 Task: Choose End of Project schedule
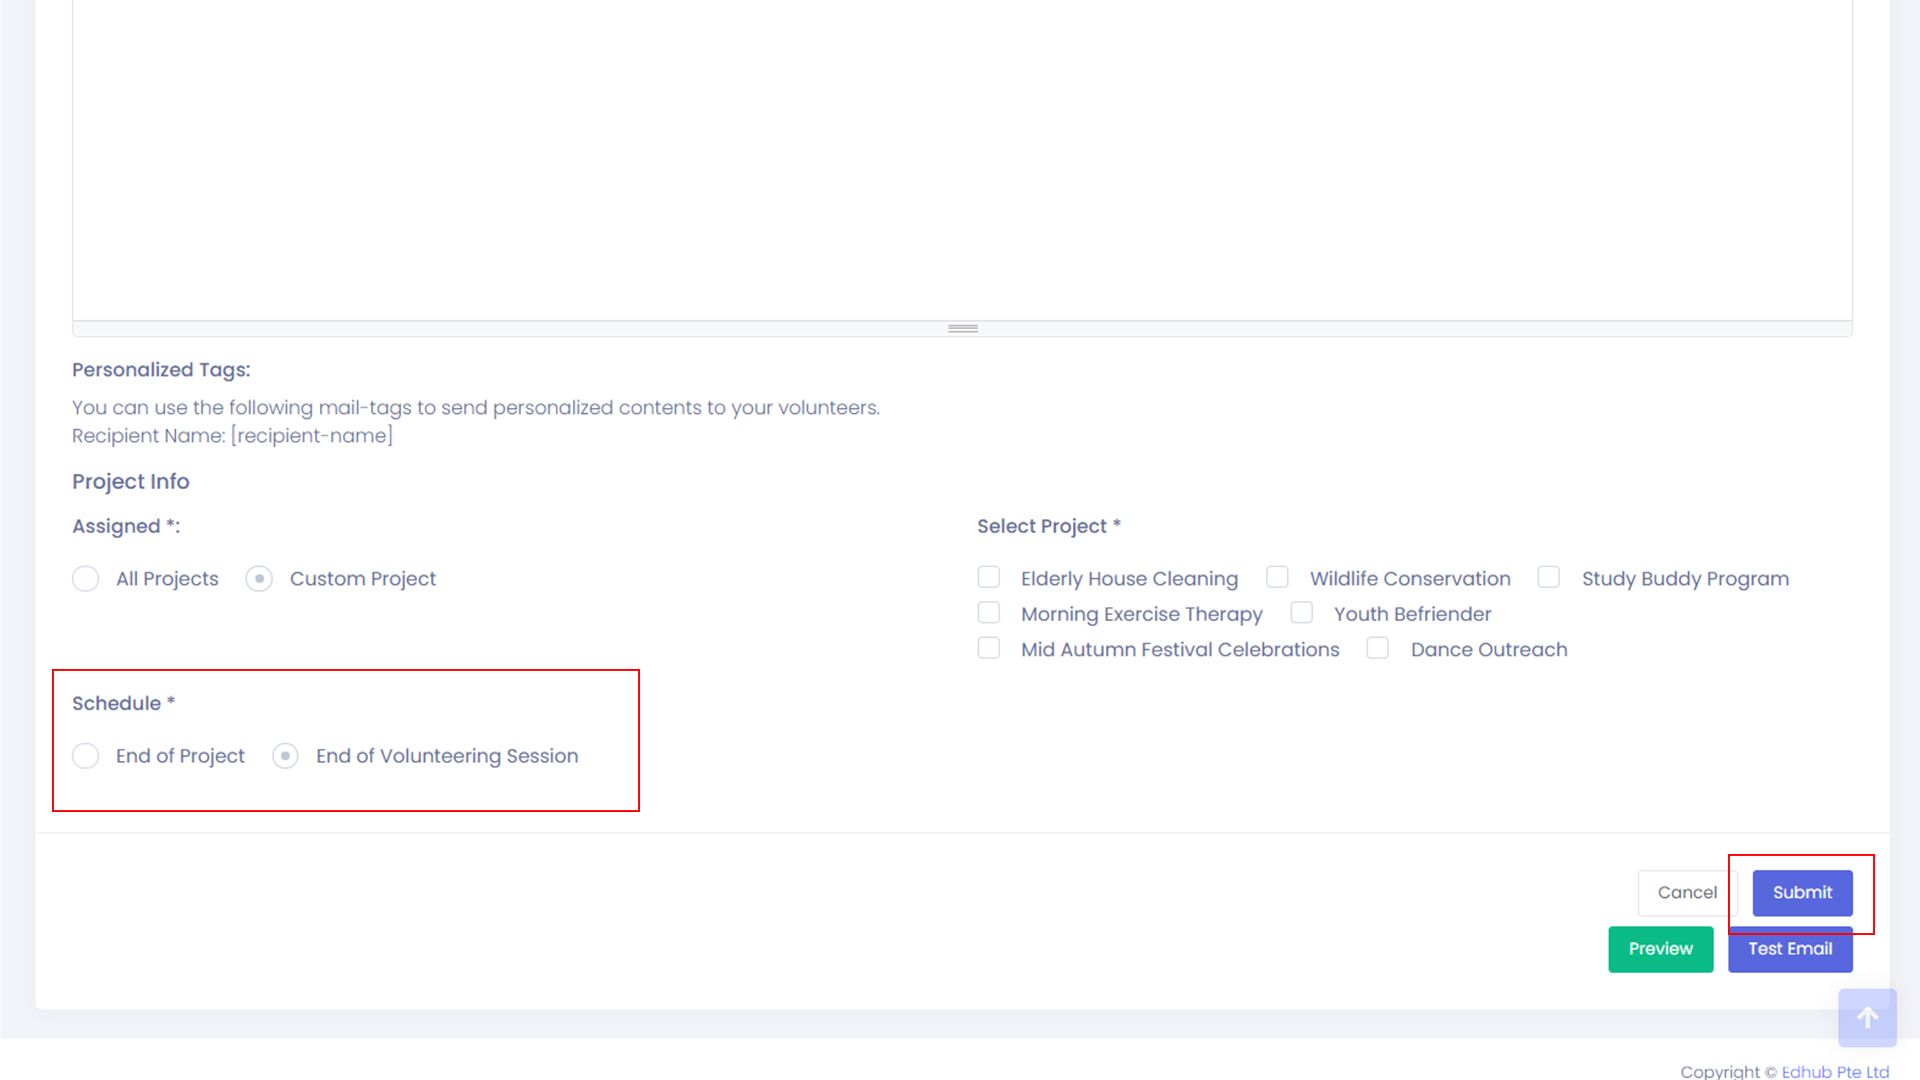[86, 756]
